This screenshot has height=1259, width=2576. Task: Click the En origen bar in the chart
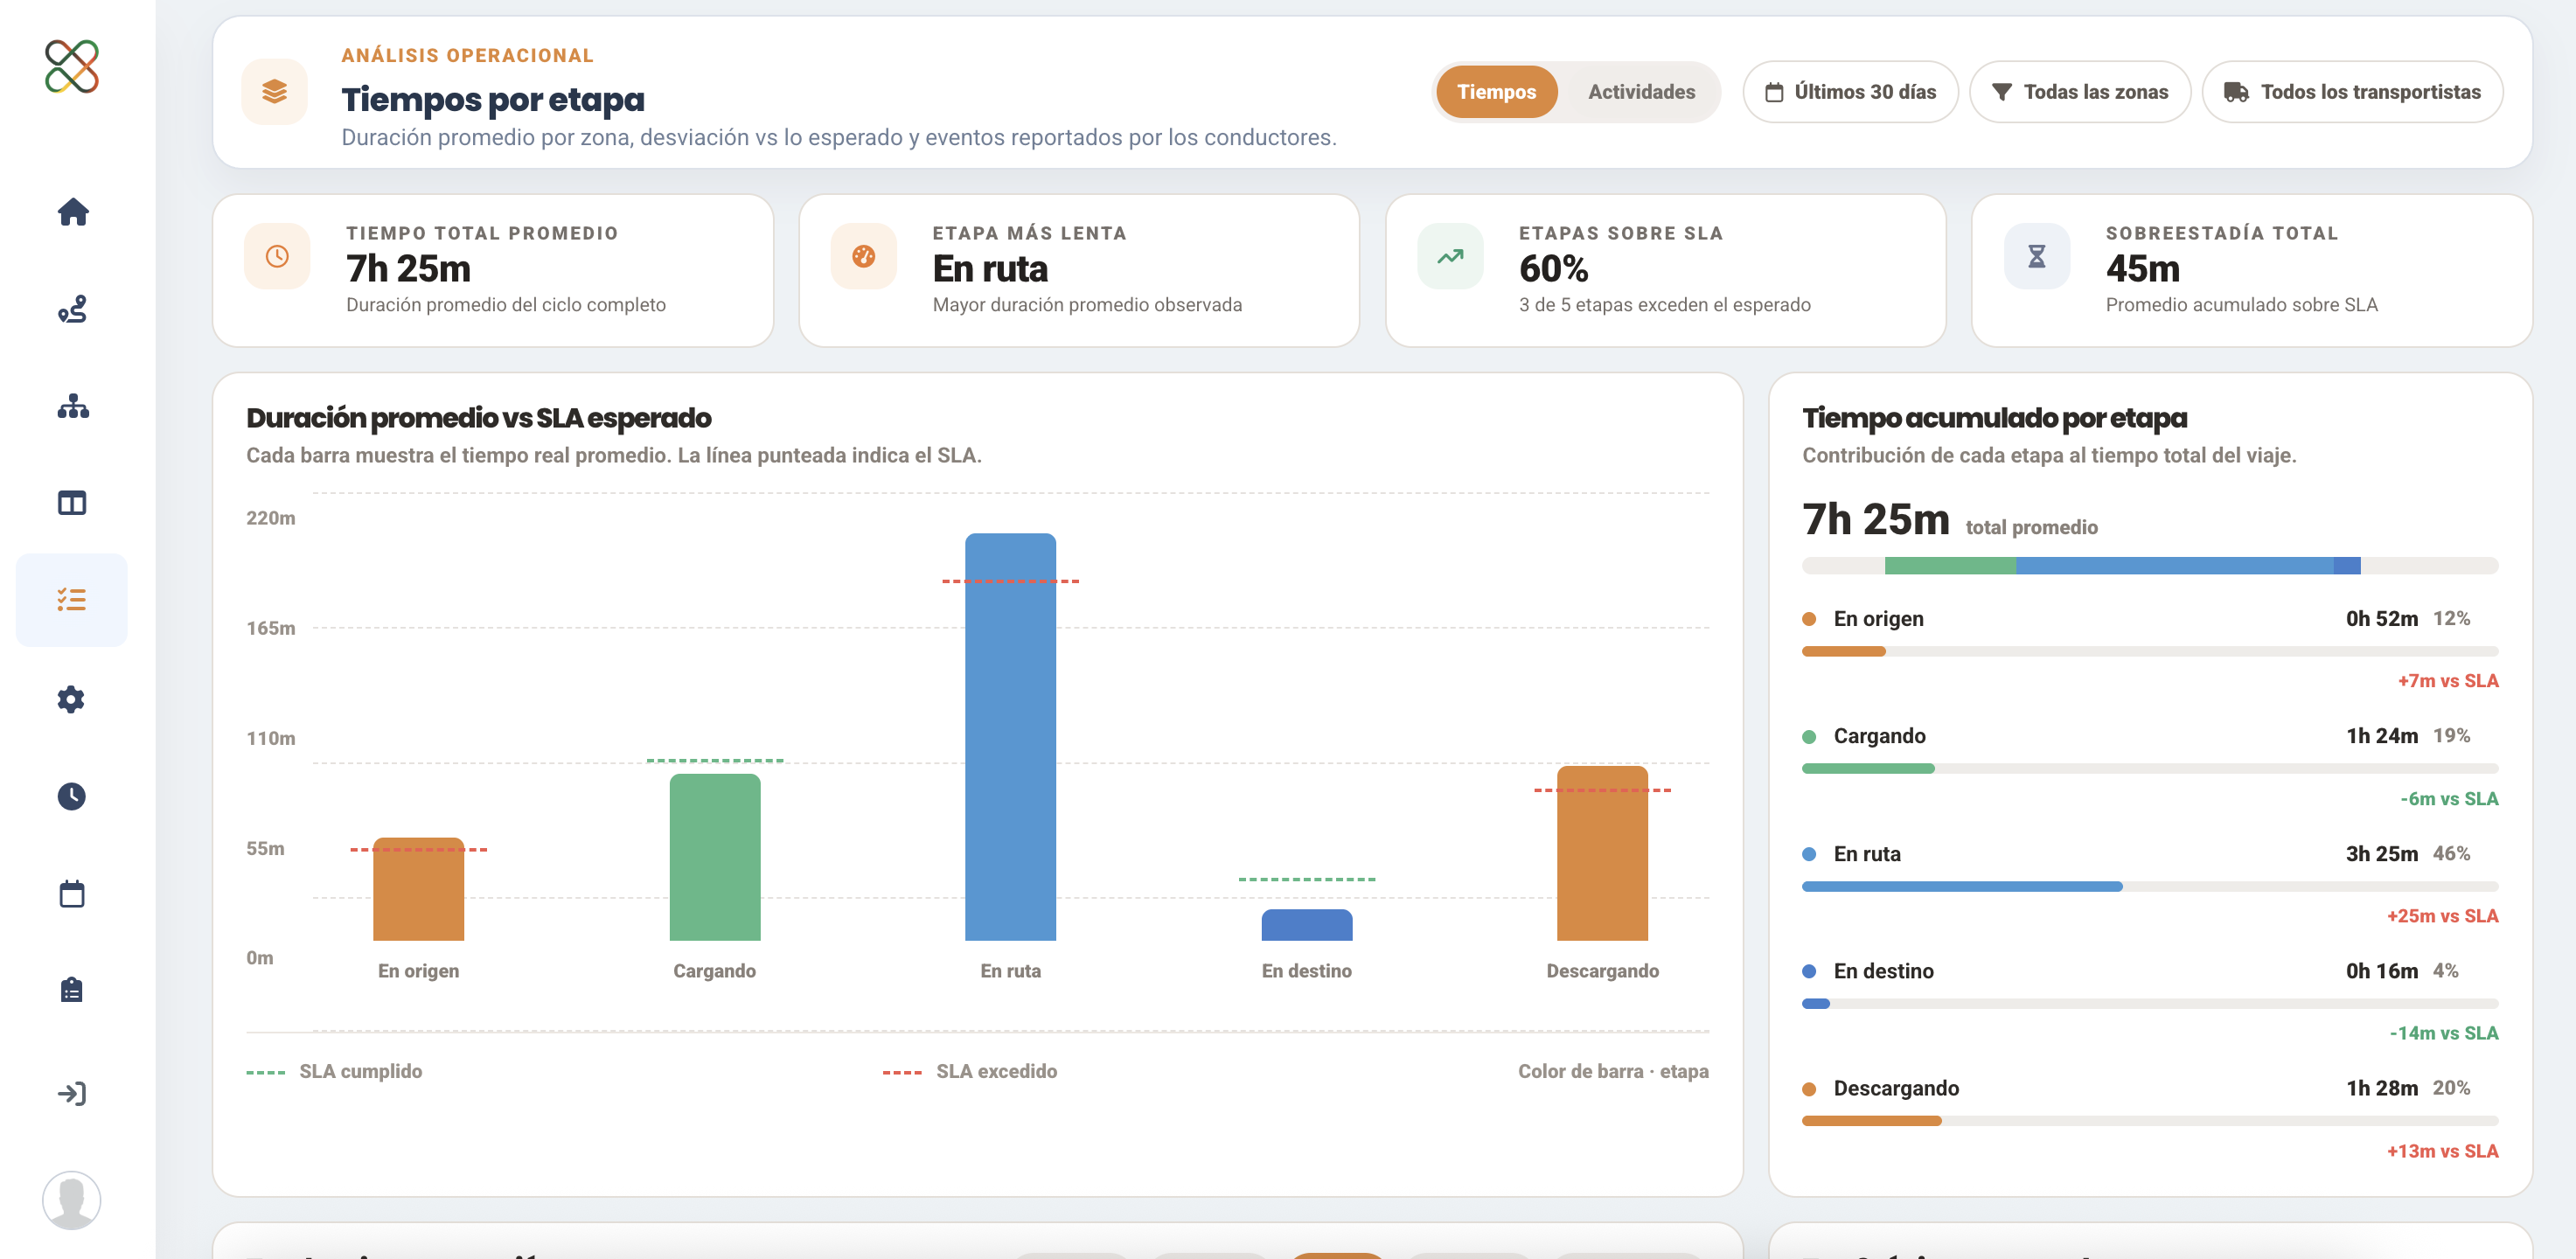(419, 889)
